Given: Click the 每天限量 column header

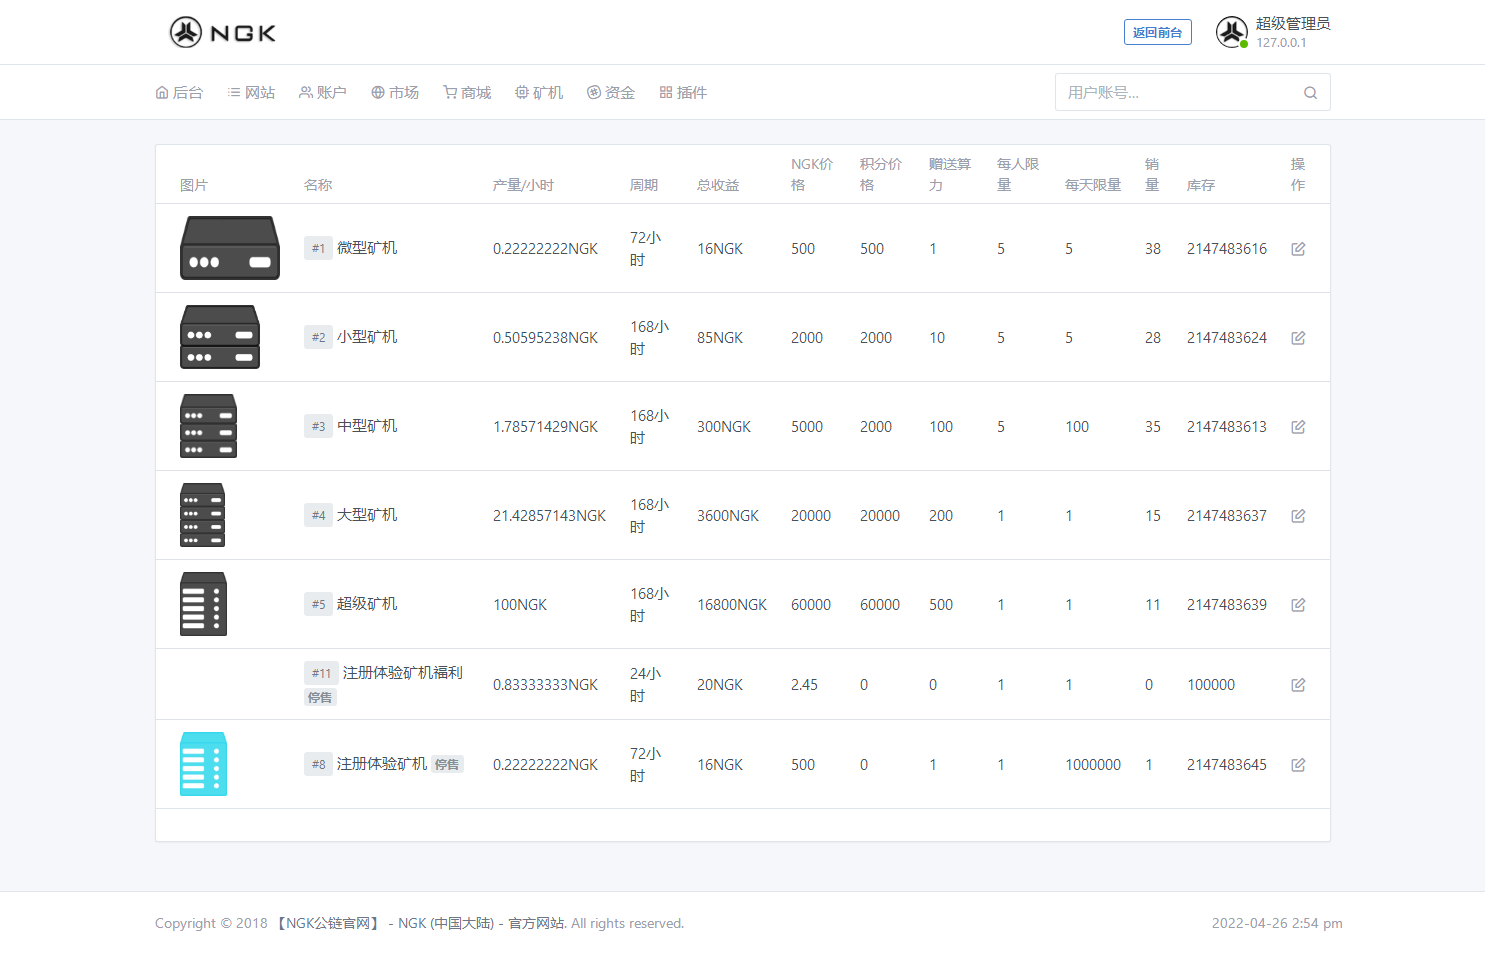Looking at the screenshot, I should click(x=1093, y=185).
